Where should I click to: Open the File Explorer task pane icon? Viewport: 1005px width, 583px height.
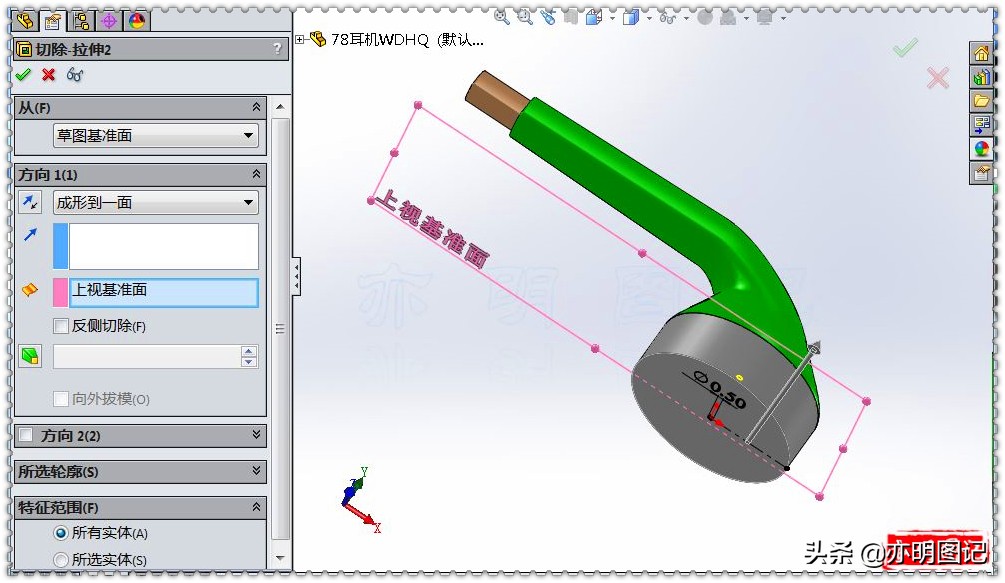click(x=983, y=100)
